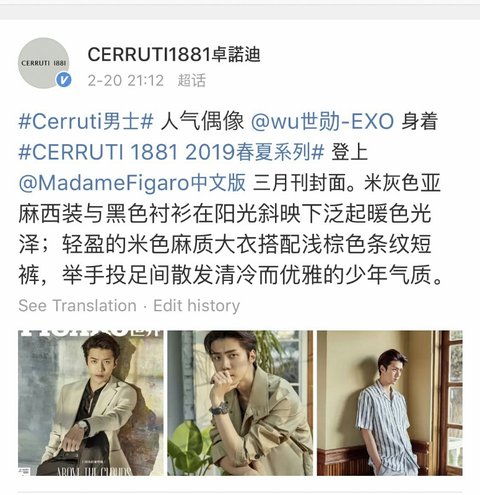Tap the 人气偶像 text in the post
Viewport: 480px width, 495px height.
point(202,121)
